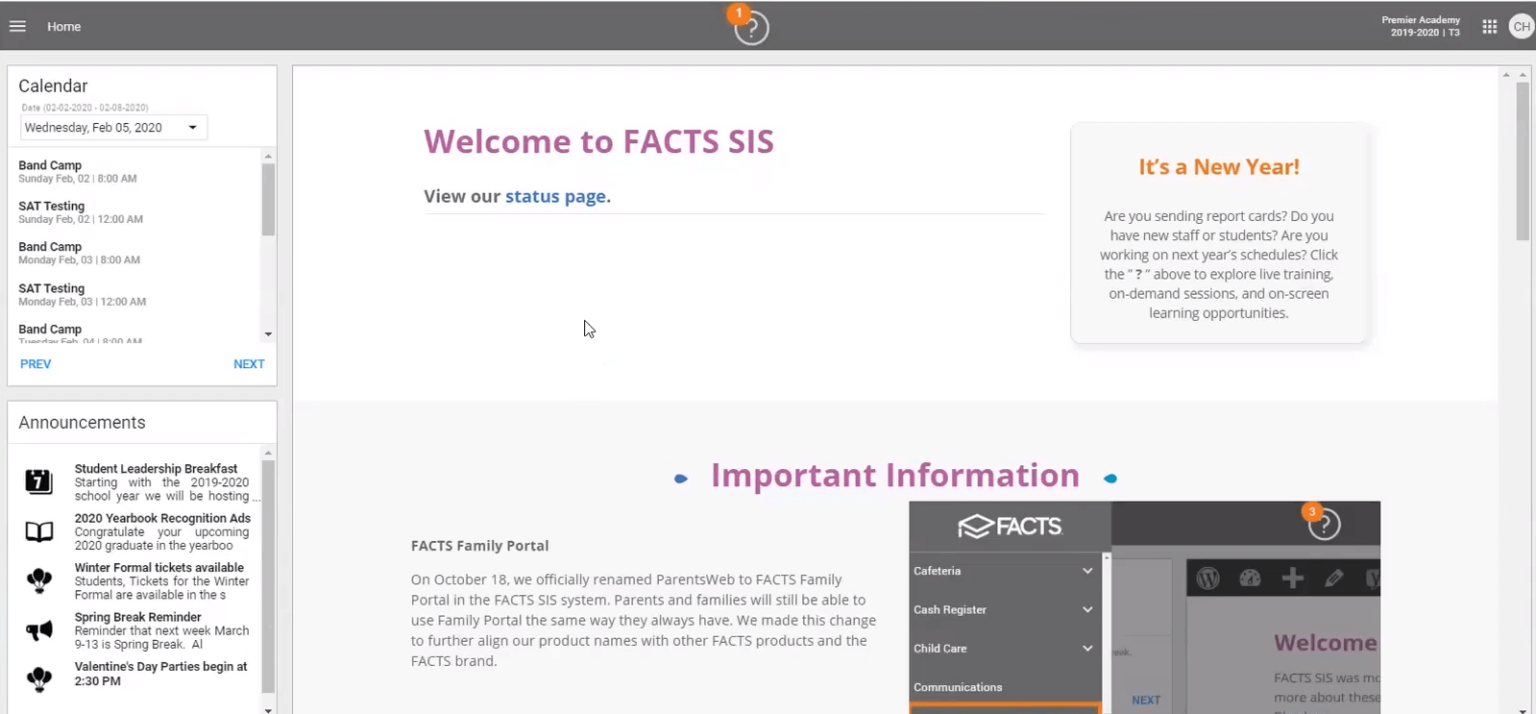1536x714 pixels.
Task: Click PREV in the Calendar panel
Action: [35, 363]
